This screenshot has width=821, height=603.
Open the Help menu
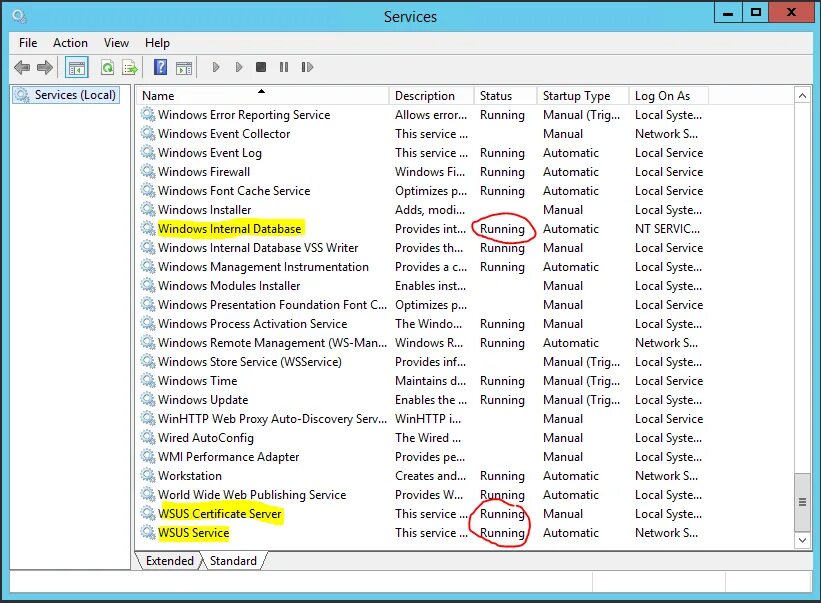[x=157, y=43]
